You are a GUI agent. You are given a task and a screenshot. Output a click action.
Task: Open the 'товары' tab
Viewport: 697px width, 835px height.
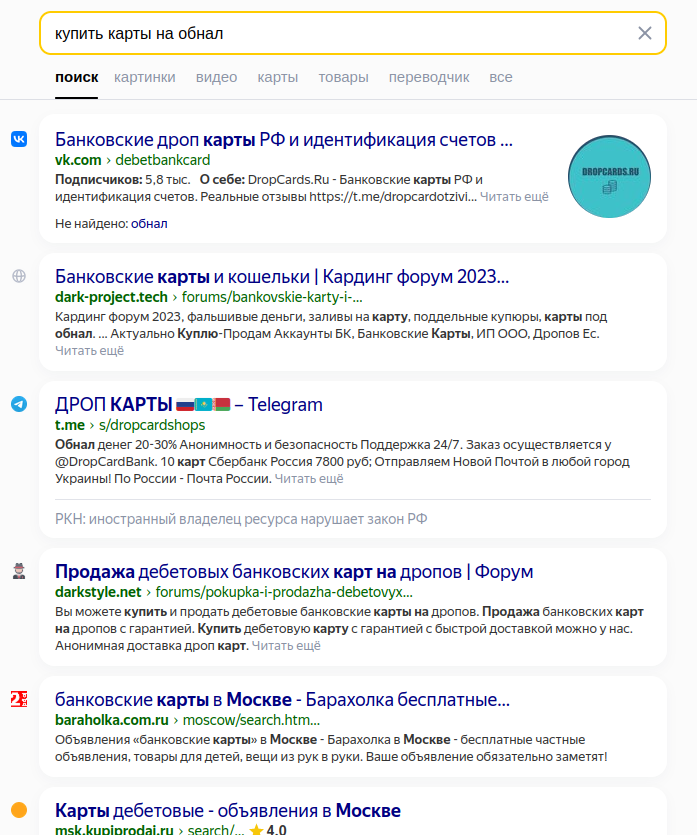point(343,77)
